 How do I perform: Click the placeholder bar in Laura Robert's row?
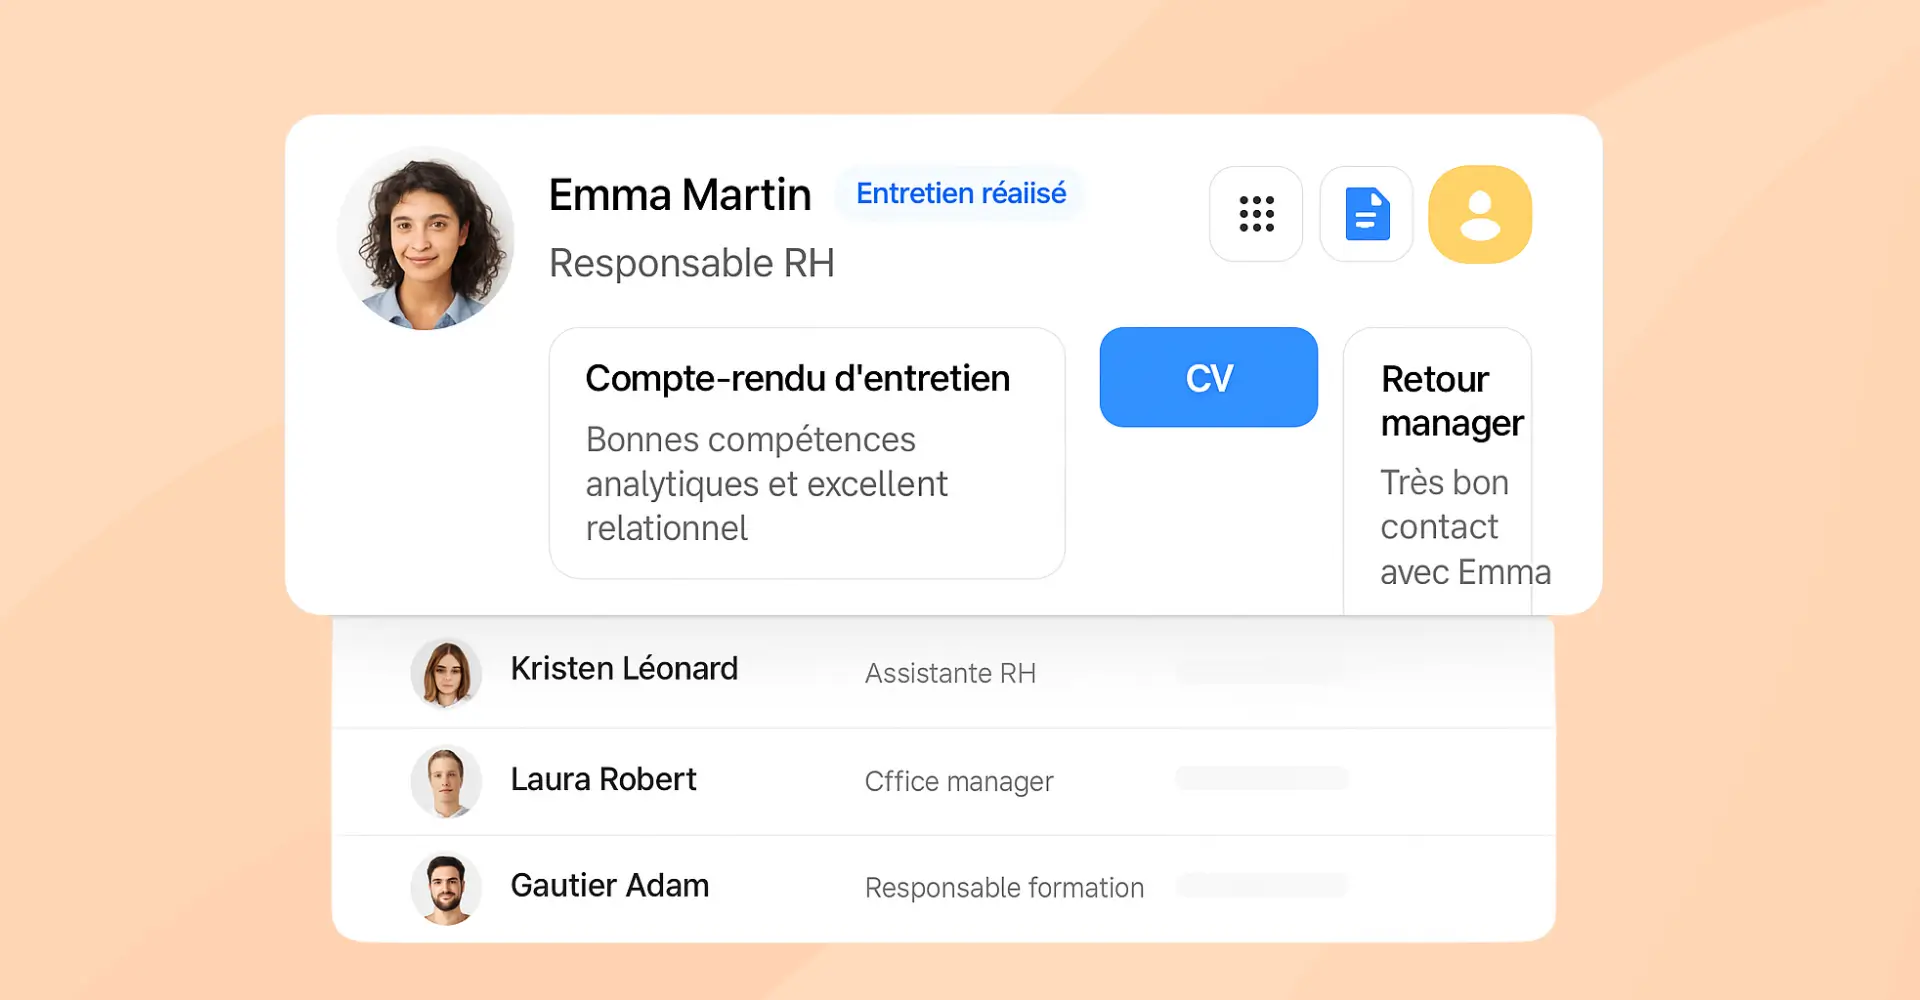[1262, 778]
